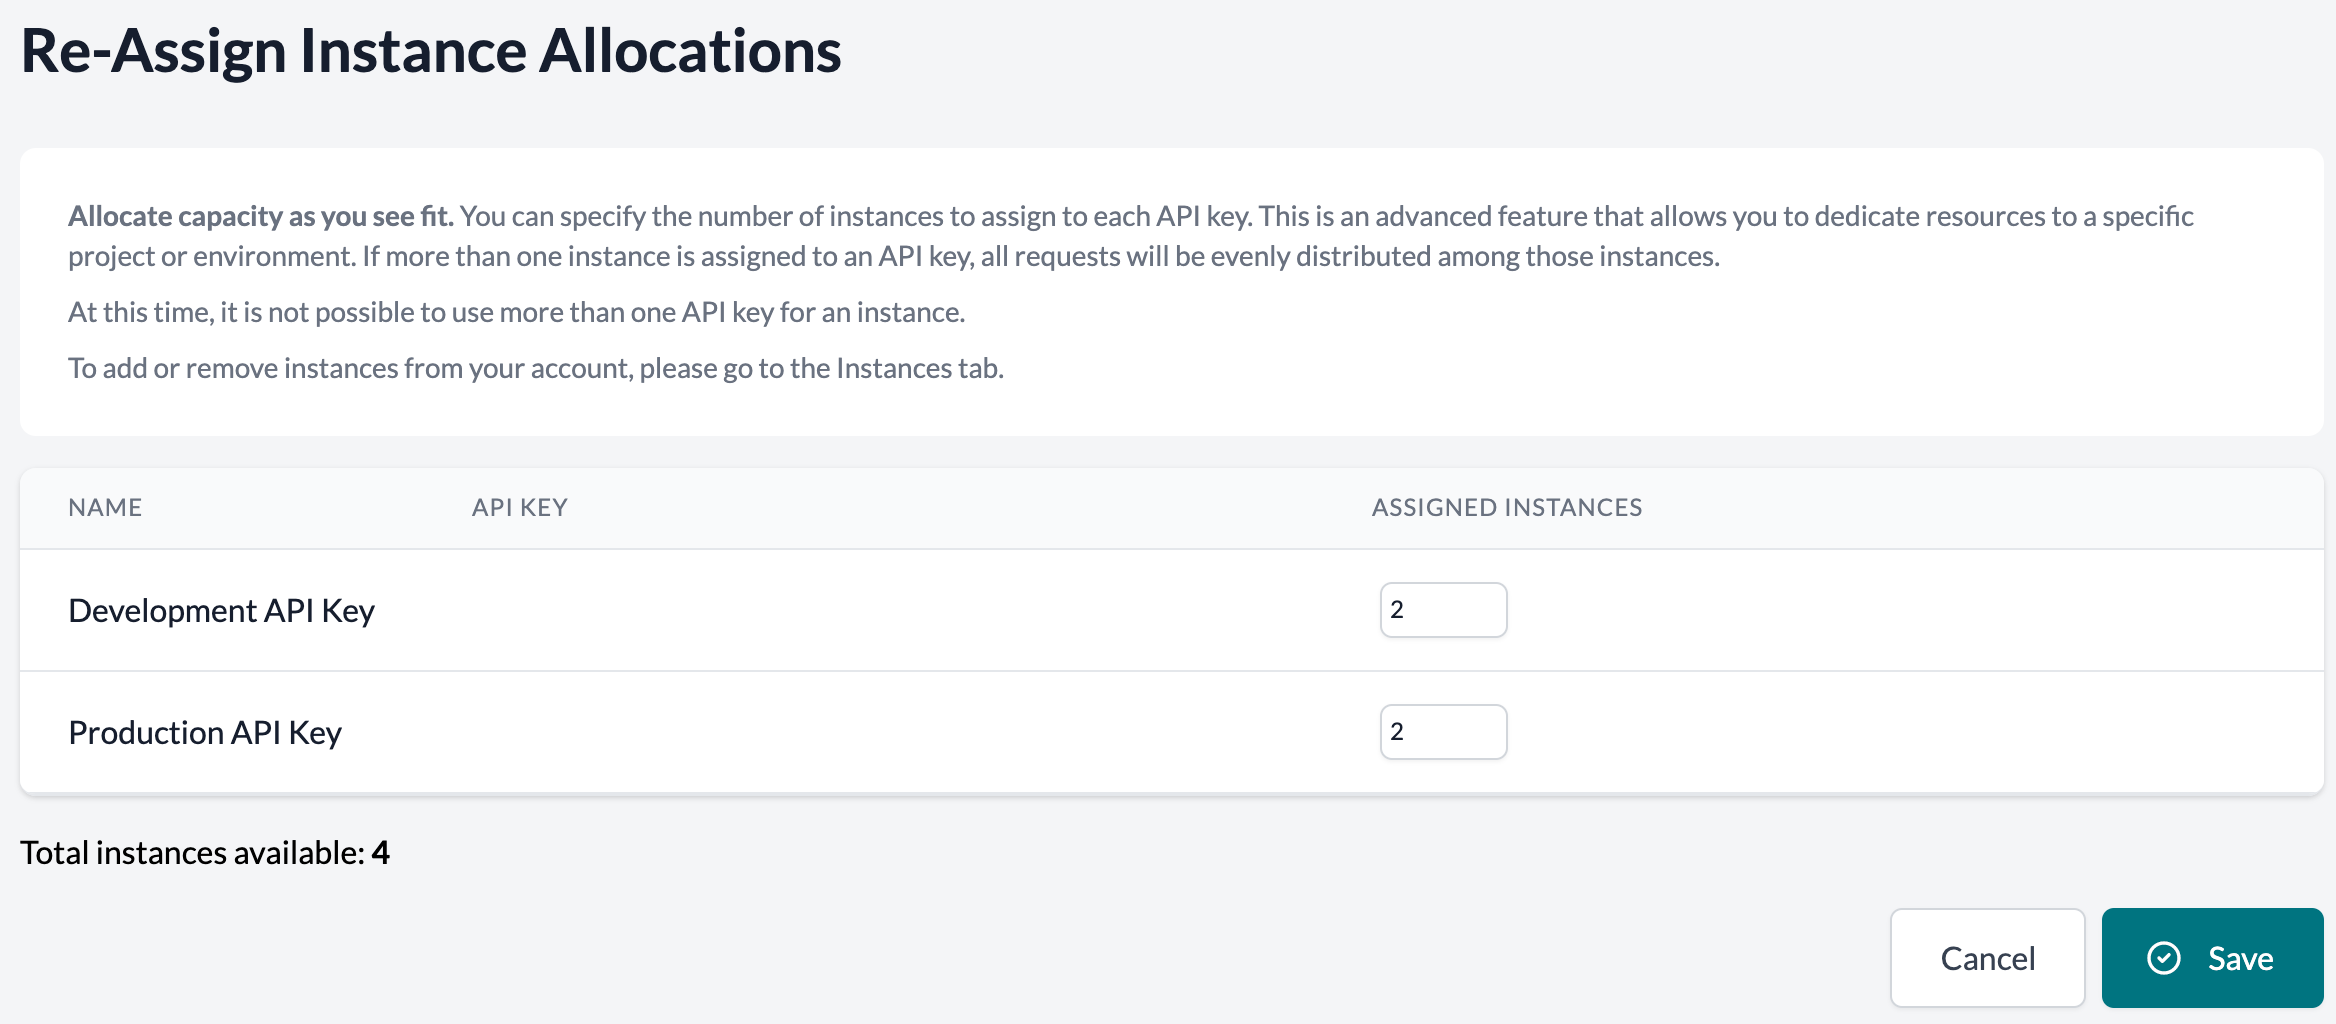The height and width of the screenshot is (1024, 2336).
Task: Select the Production API Key instances field
Action: 1443,732
